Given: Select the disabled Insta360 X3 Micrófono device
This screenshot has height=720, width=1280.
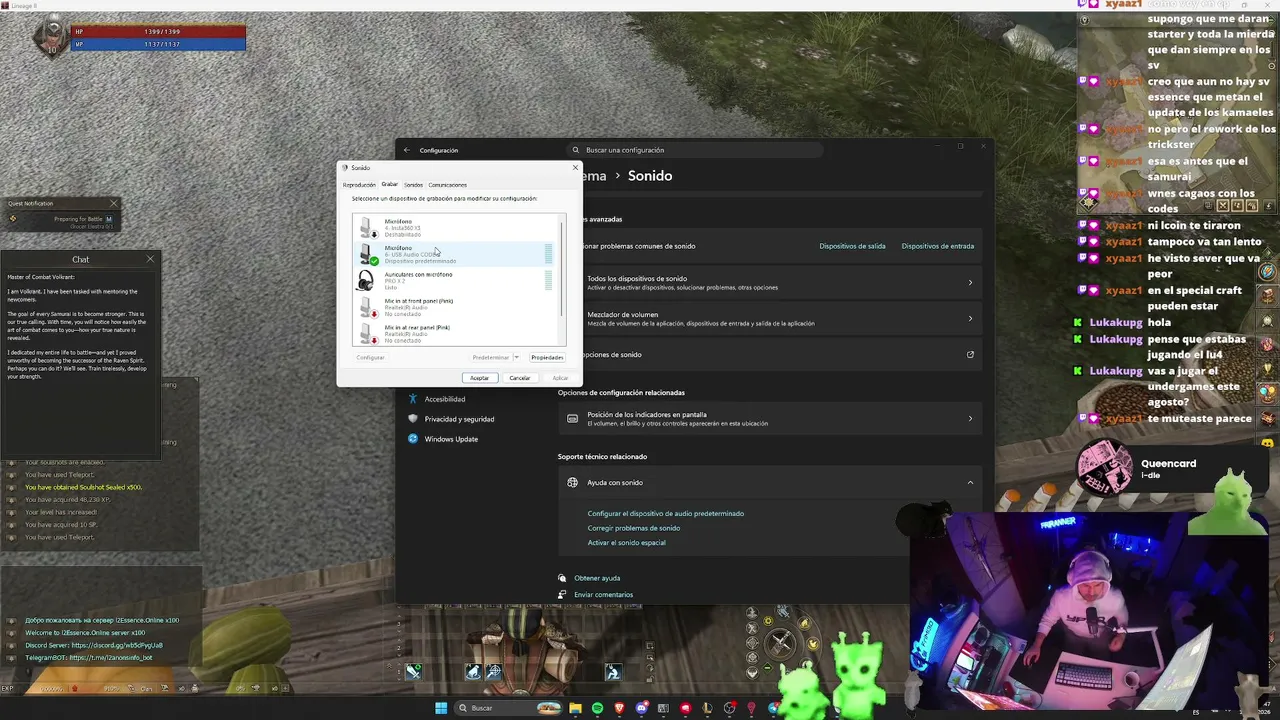Looking at the screenshot, I should tap(456, 228).
